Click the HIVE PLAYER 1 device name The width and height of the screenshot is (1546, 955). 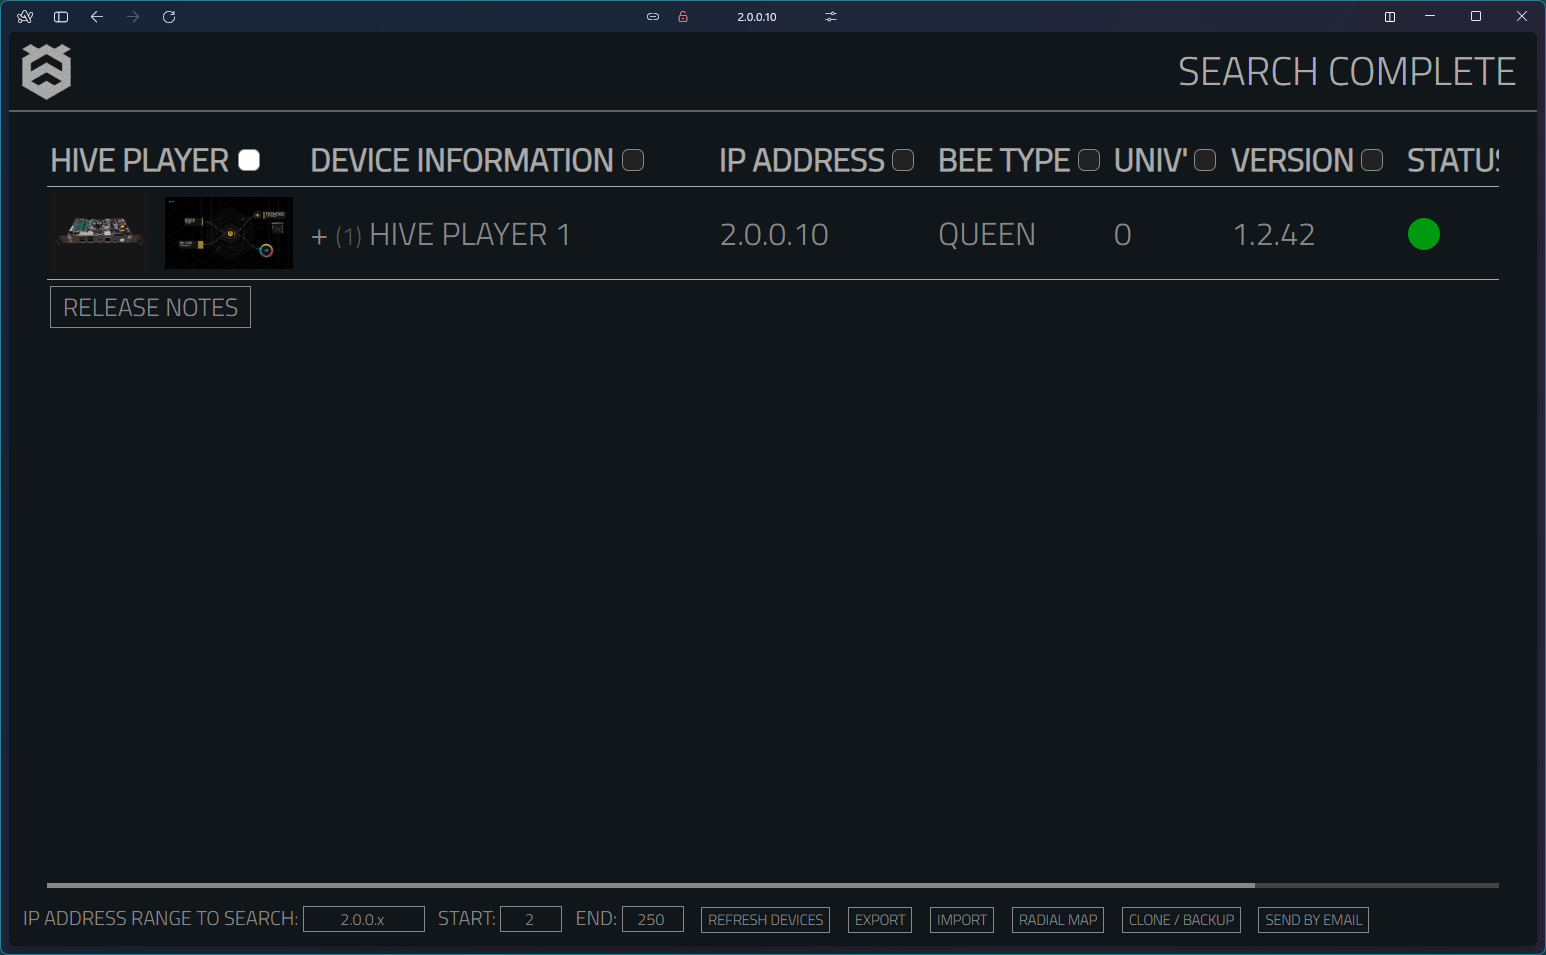coord(470,234)
